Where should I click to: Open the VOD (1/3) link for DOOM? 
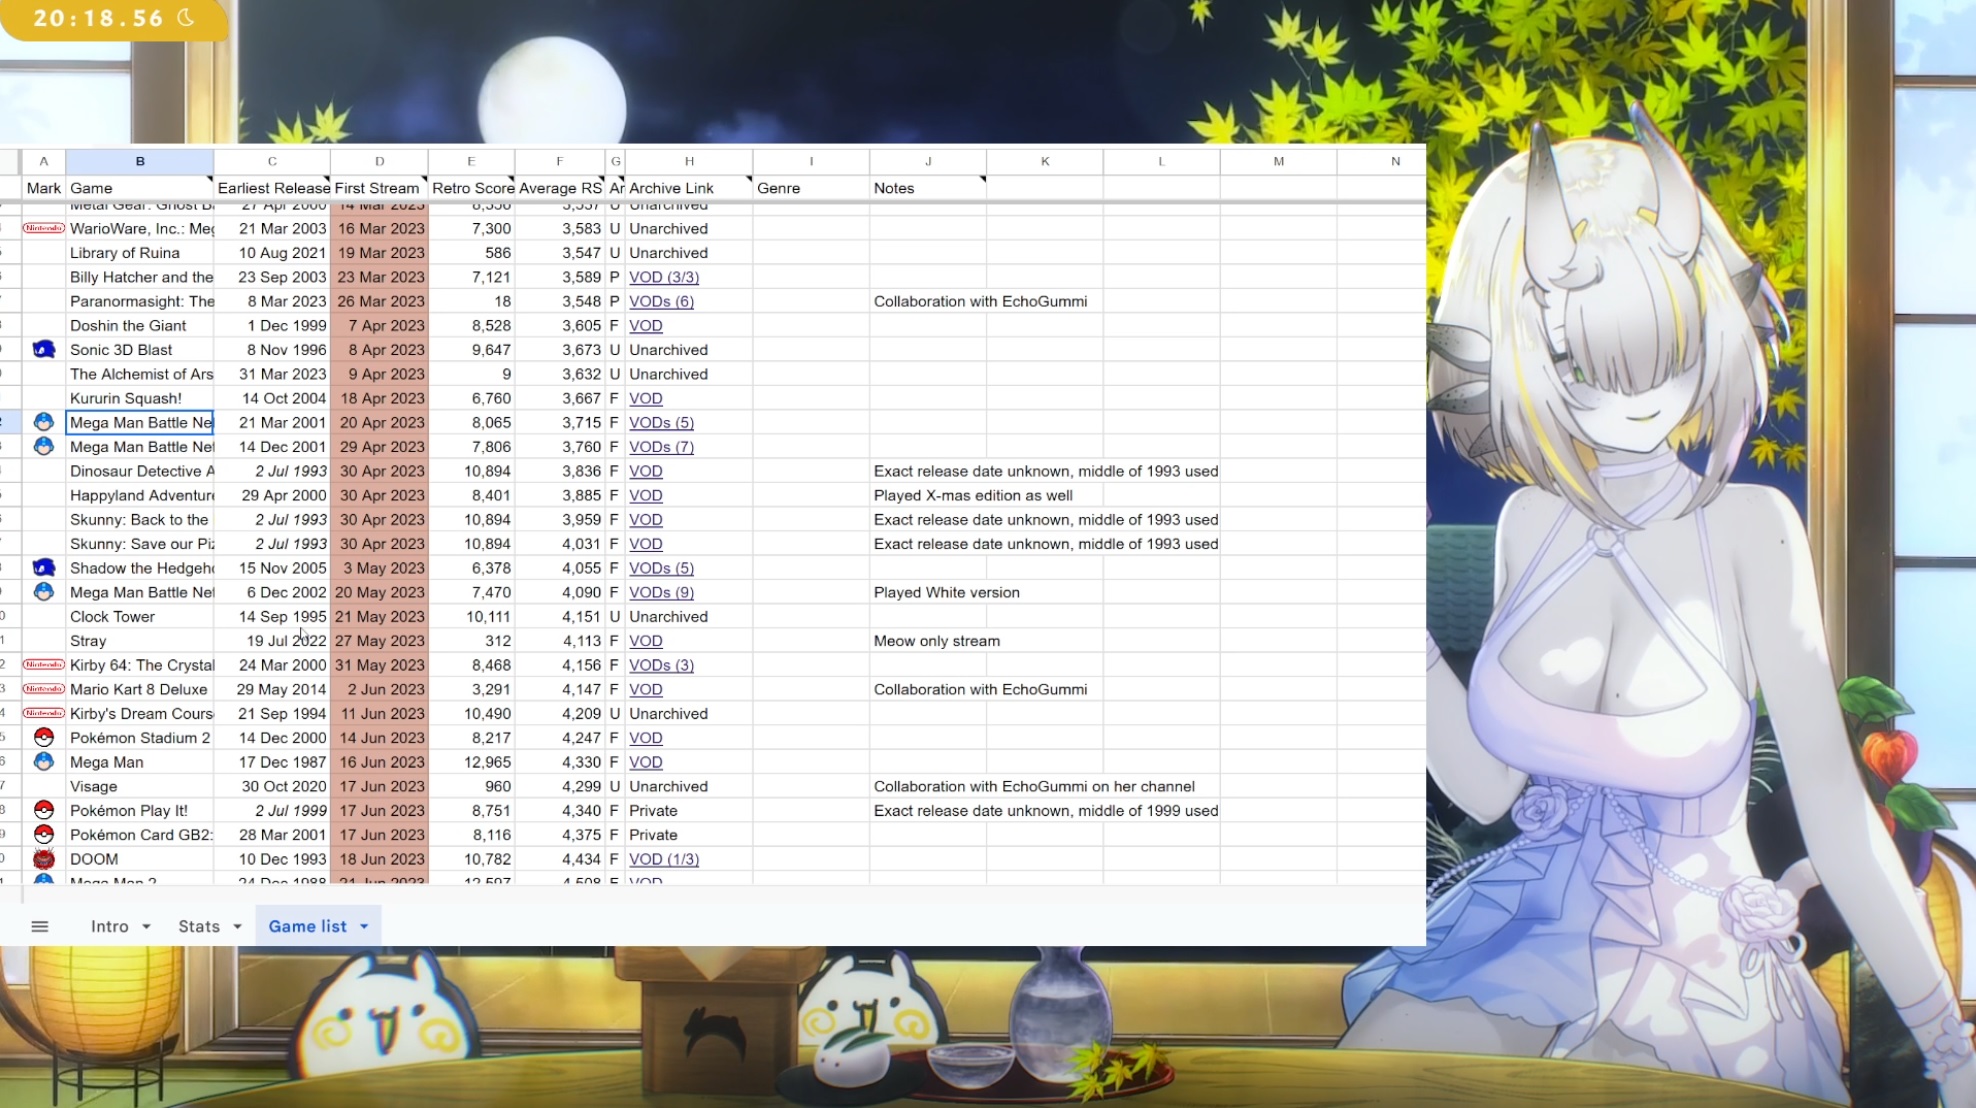(664, 859)
